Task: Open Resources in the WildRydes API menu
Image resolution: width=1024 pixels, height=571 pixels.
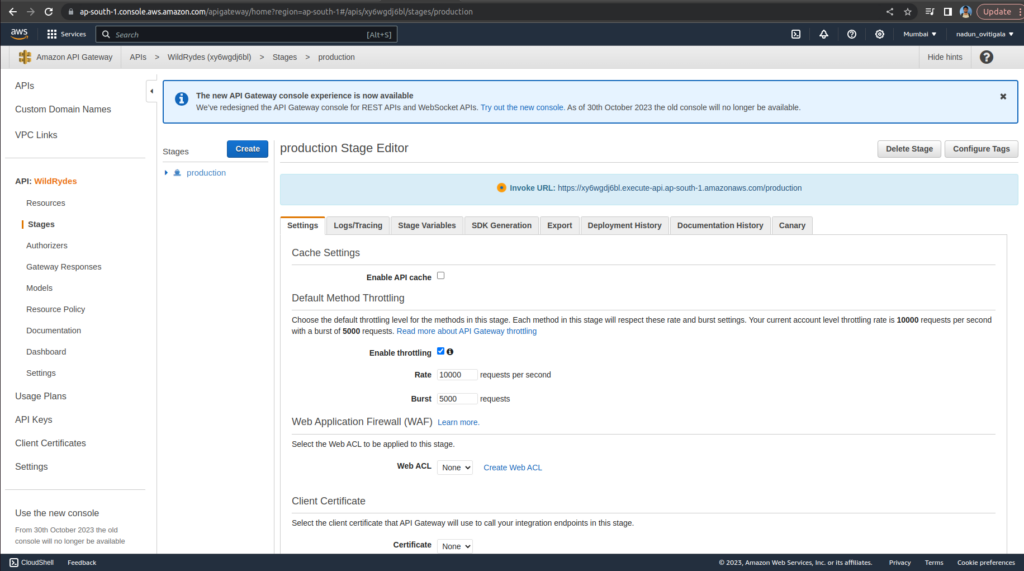Action: (46, 203)
